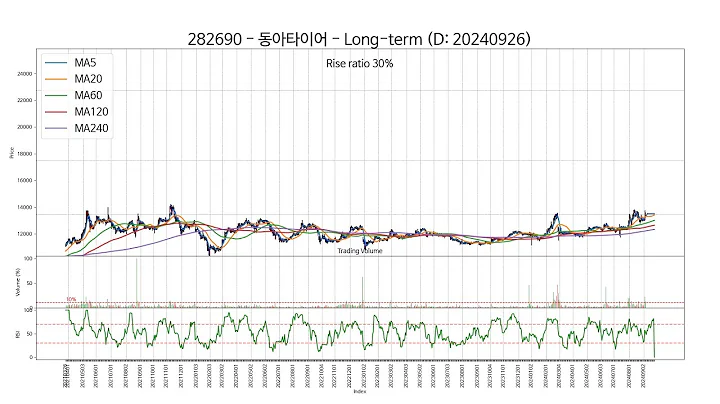Click the 'Volume (%)' axis label
The image size is (720, 404).
point(17,282)
